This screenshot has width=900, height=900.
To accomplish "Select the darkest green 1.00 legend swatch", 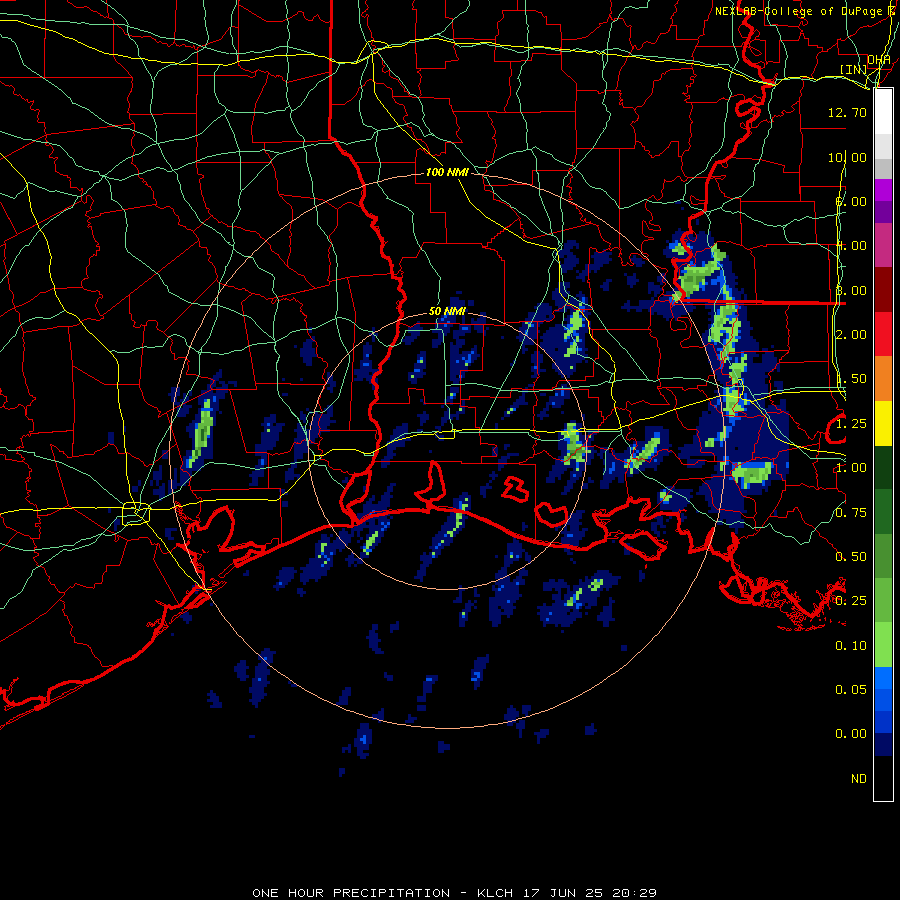I will pyautogui.click(x=883, y=467).
